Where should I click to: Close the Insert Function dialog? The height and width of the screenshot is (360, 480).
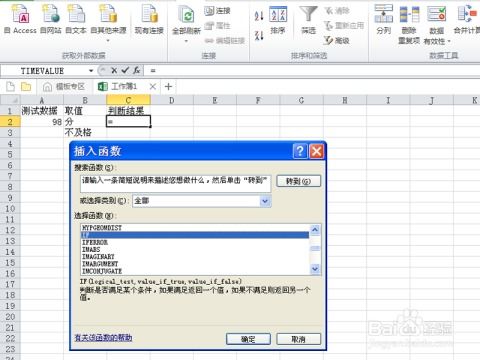(316, 151)
